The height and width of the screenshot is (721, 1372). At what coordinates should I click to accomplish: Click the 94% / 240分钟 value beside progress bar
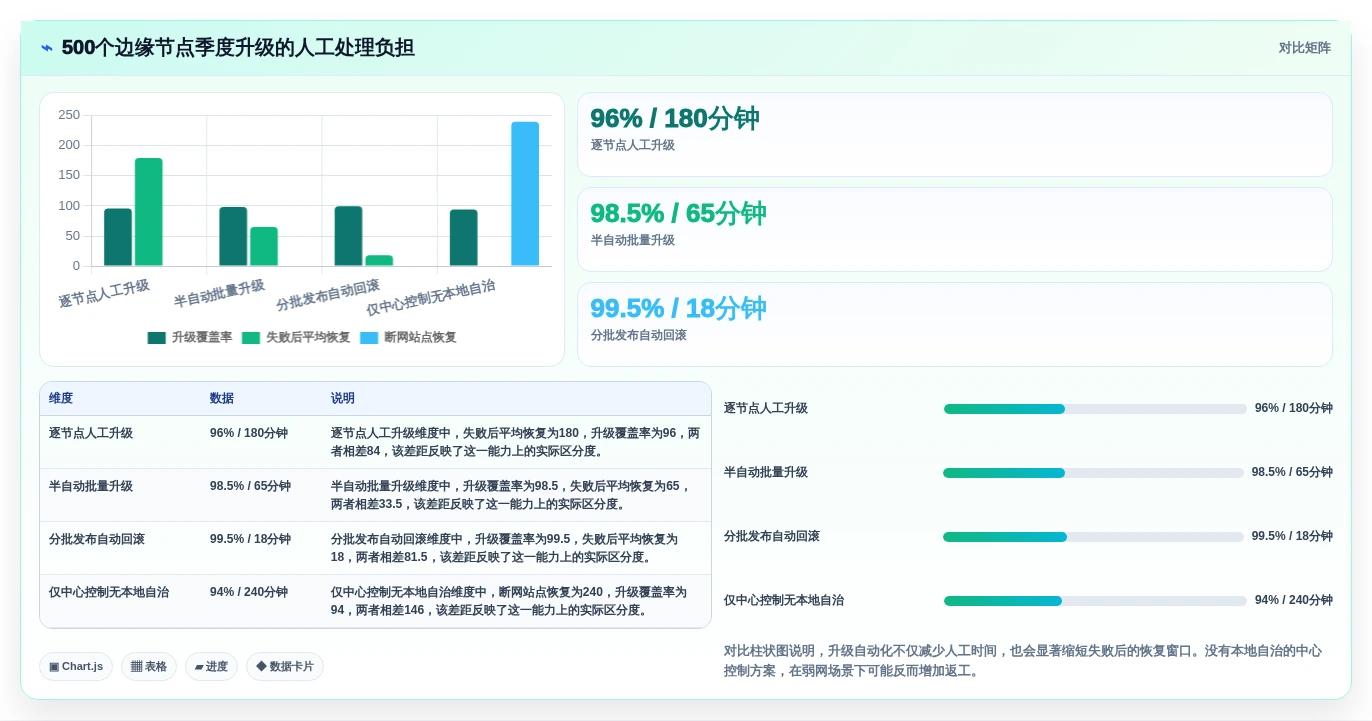(x=1294, y=601)
